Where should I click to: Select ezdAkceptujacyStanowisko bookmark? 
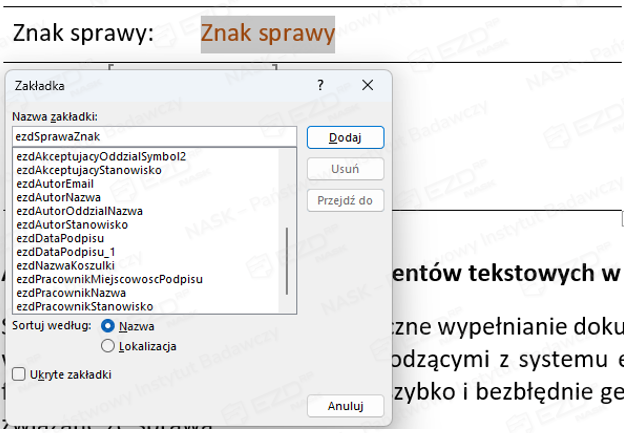coord(89,170)
